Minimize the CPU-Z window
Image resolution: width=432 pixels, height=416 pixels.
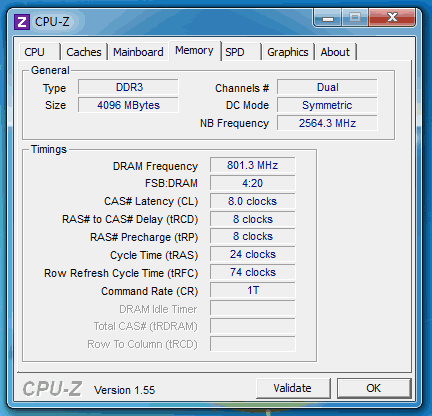coord(328,18)
